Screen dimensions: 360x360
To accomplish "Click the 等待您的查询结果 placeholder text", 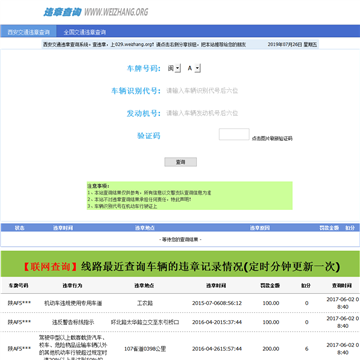I will pos(180,240).
